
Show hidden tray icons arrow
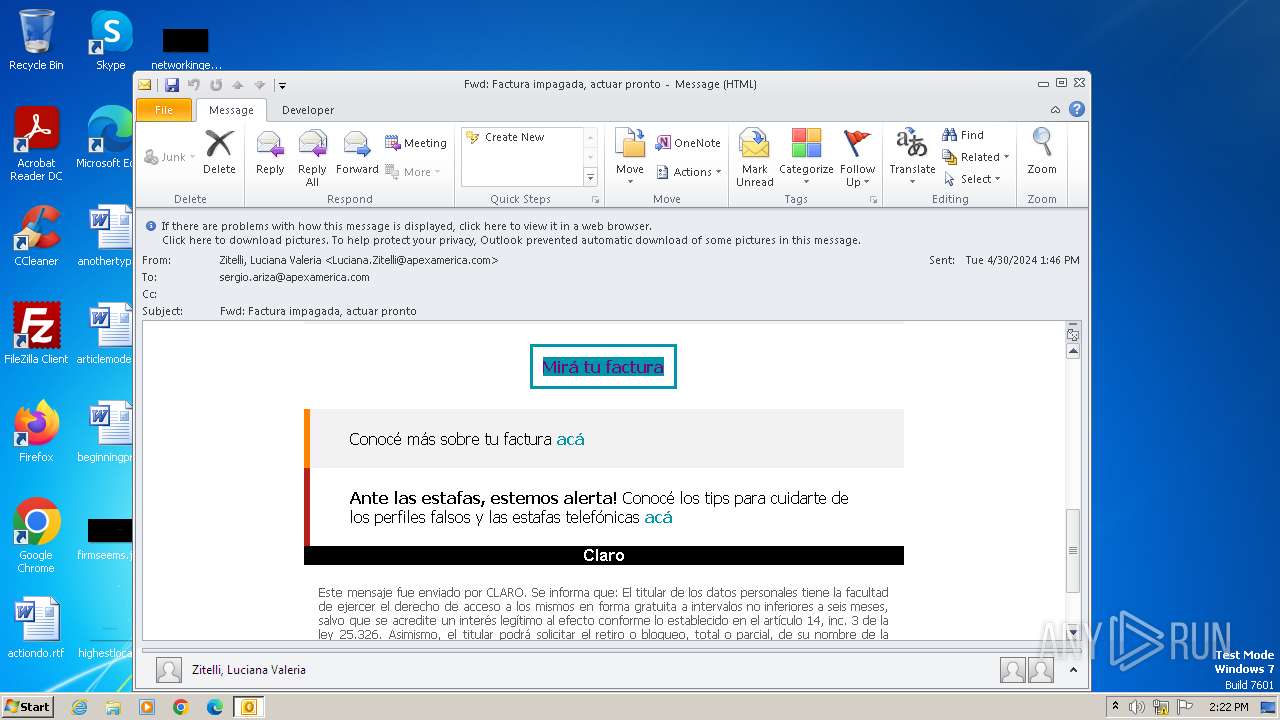tap(1116, 707)
